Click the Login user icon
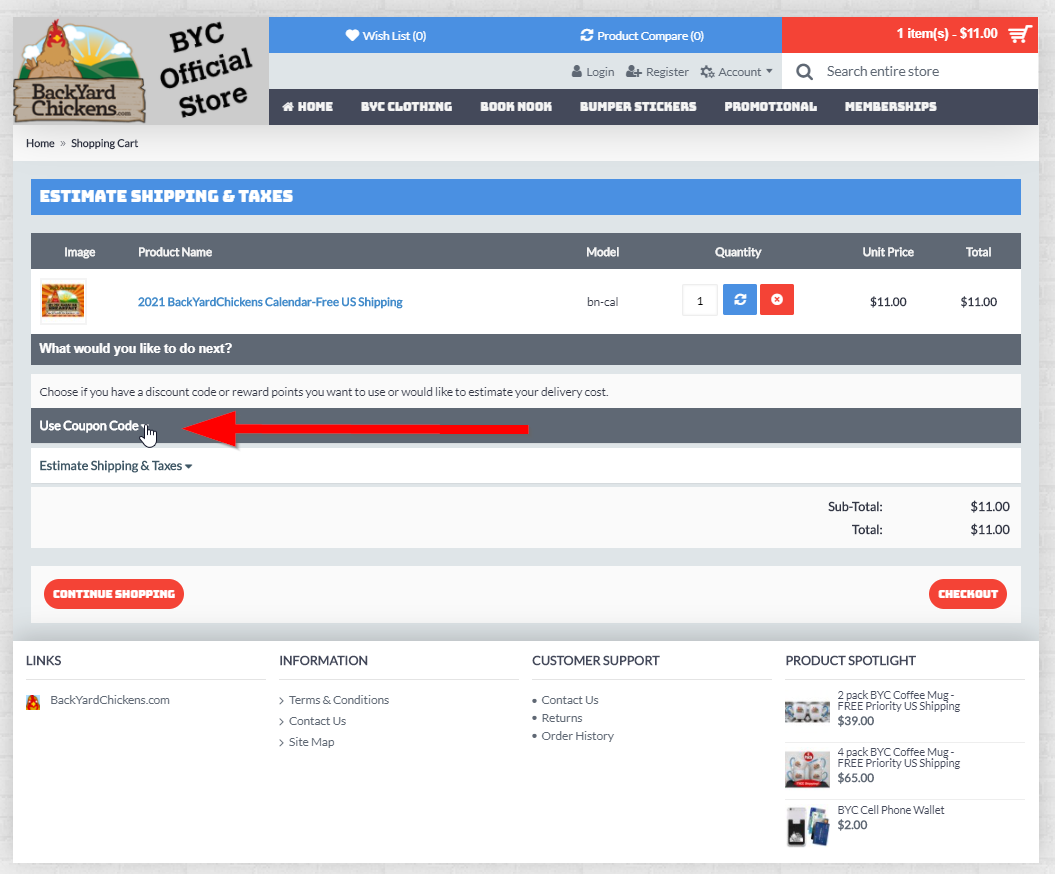The height and width of the screenshot is (874, 1055). [577, 71]
